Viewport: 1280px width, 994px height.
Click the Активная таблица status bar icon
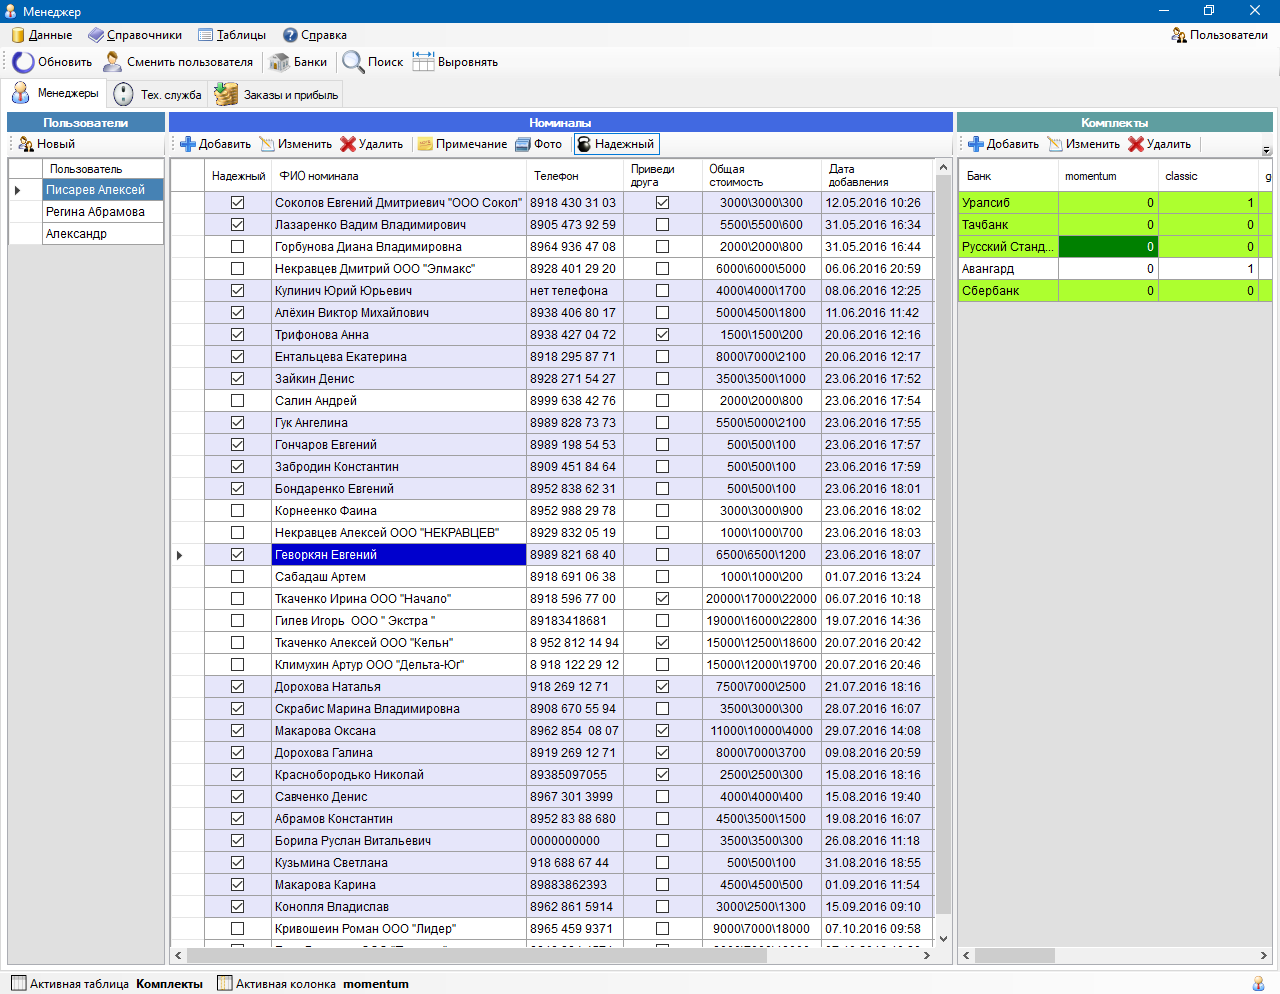(x=19, y=983)
